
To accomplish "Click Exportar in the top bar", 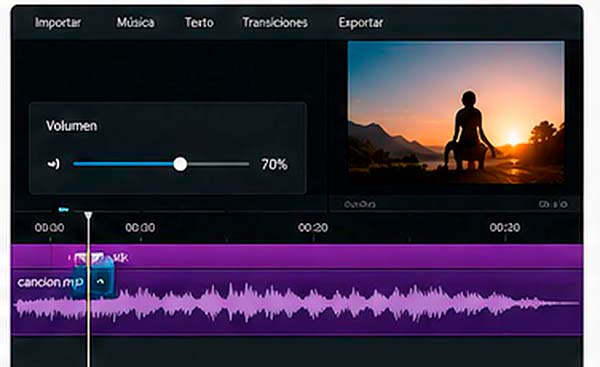I will pos(360,23).
